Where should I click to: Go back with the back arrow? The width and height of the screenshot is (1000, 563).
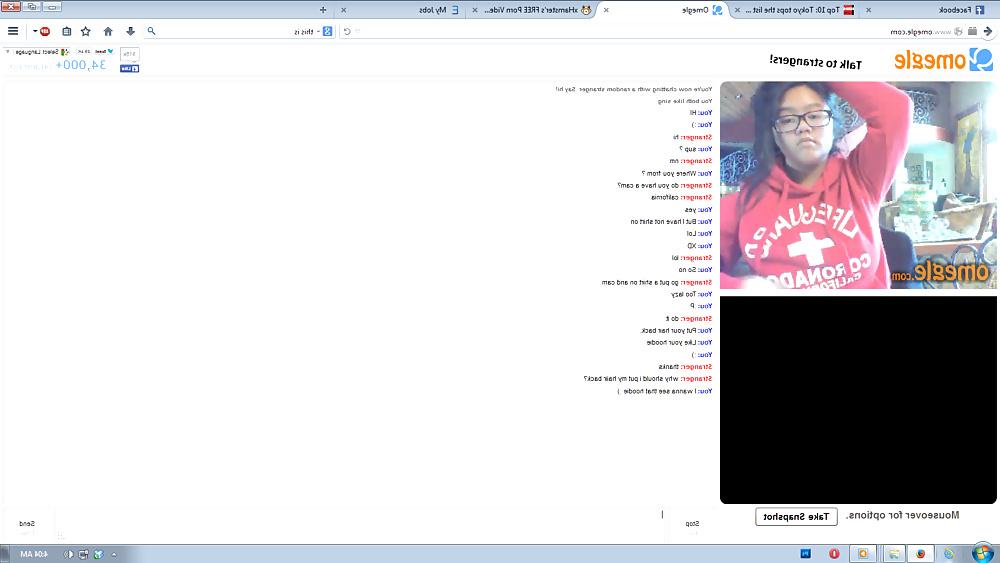point(987,31)
